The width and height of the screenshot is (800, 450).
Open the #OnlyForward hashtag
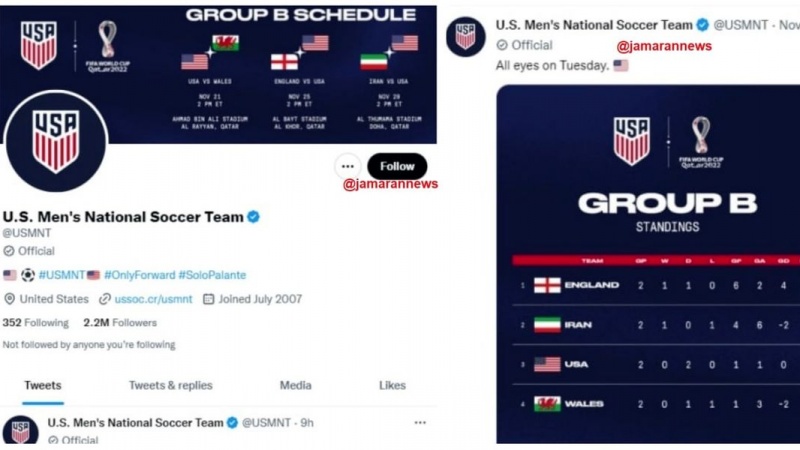click(x=139, y=275)
